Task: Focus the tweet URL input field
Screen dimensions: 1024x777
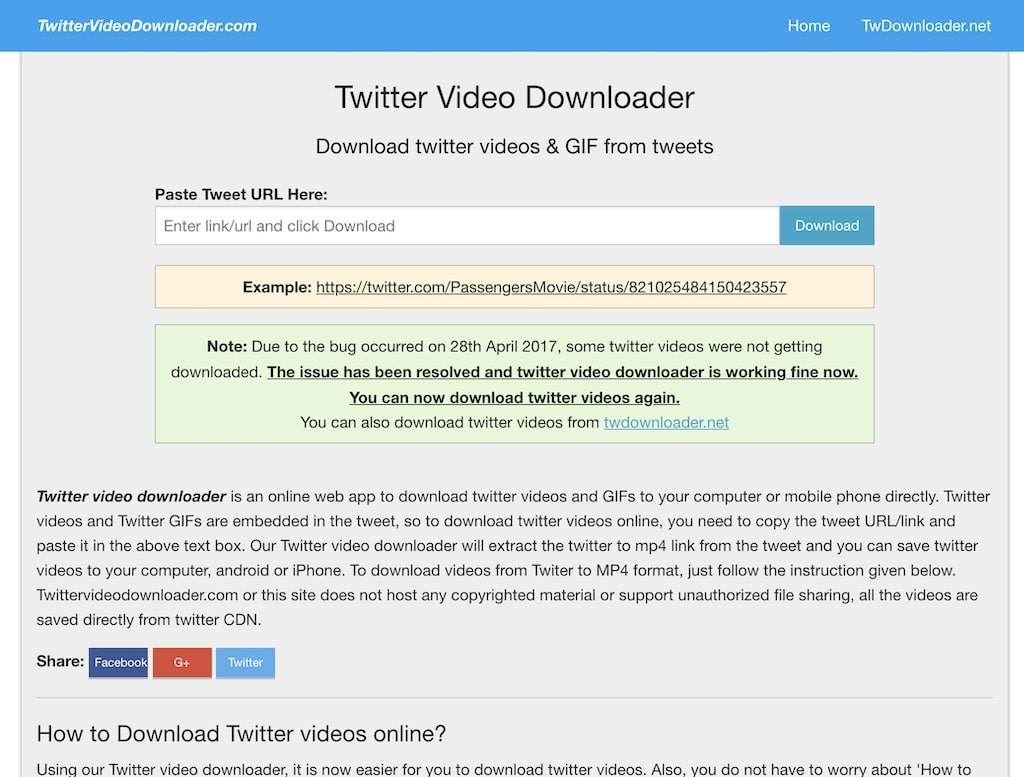Action: 467,226
